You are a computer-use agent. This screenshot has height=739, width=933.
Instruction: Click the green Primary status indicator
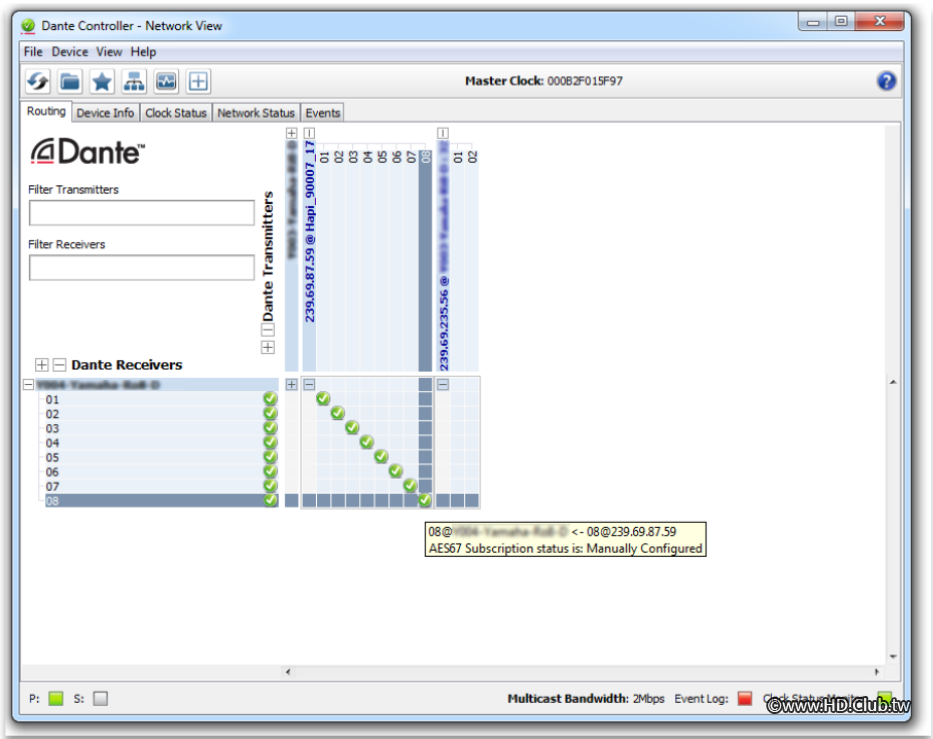coord(56,699)
